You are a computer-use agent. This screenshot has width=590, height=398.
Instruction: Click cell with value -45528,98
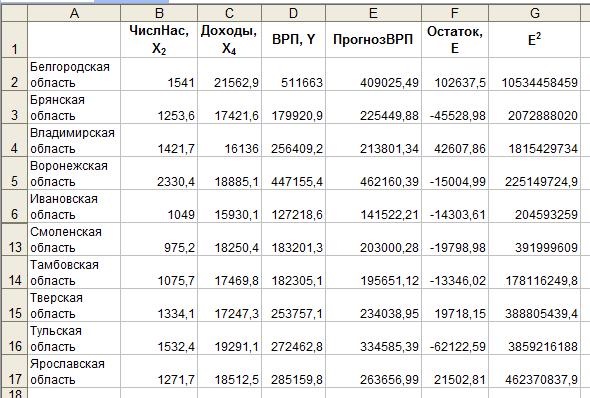[455, 107]
